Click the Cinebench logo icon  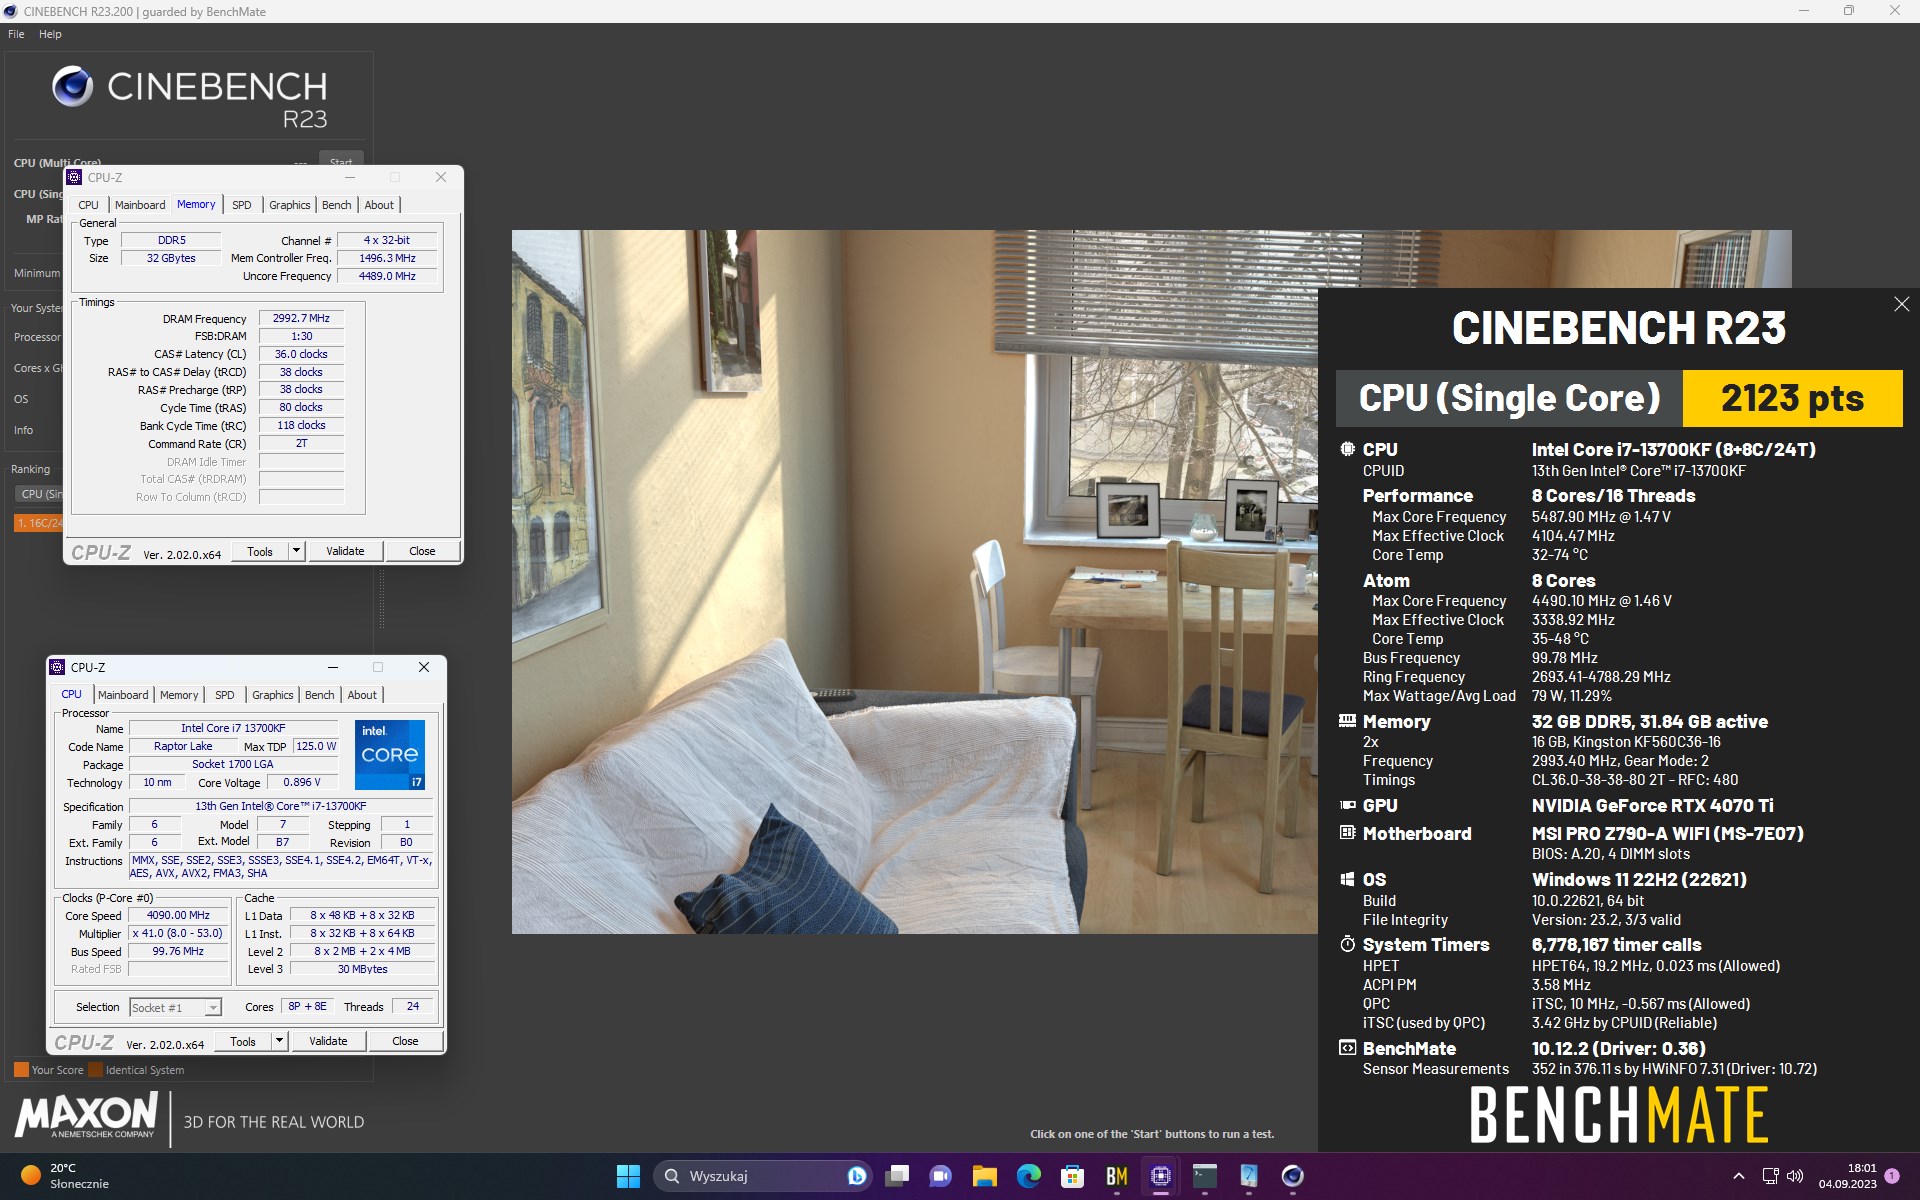pos(72,87)
